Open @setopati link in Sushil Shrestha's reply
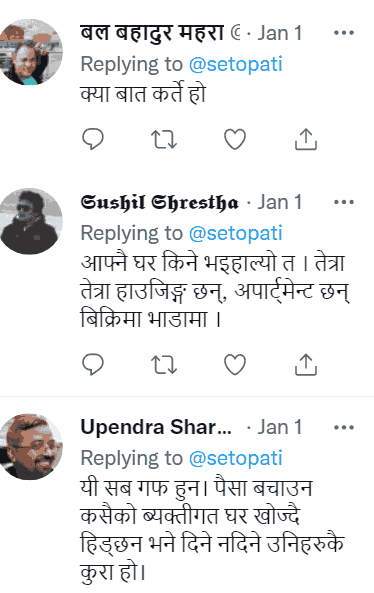The image size is (374, 593). point(235,233)
